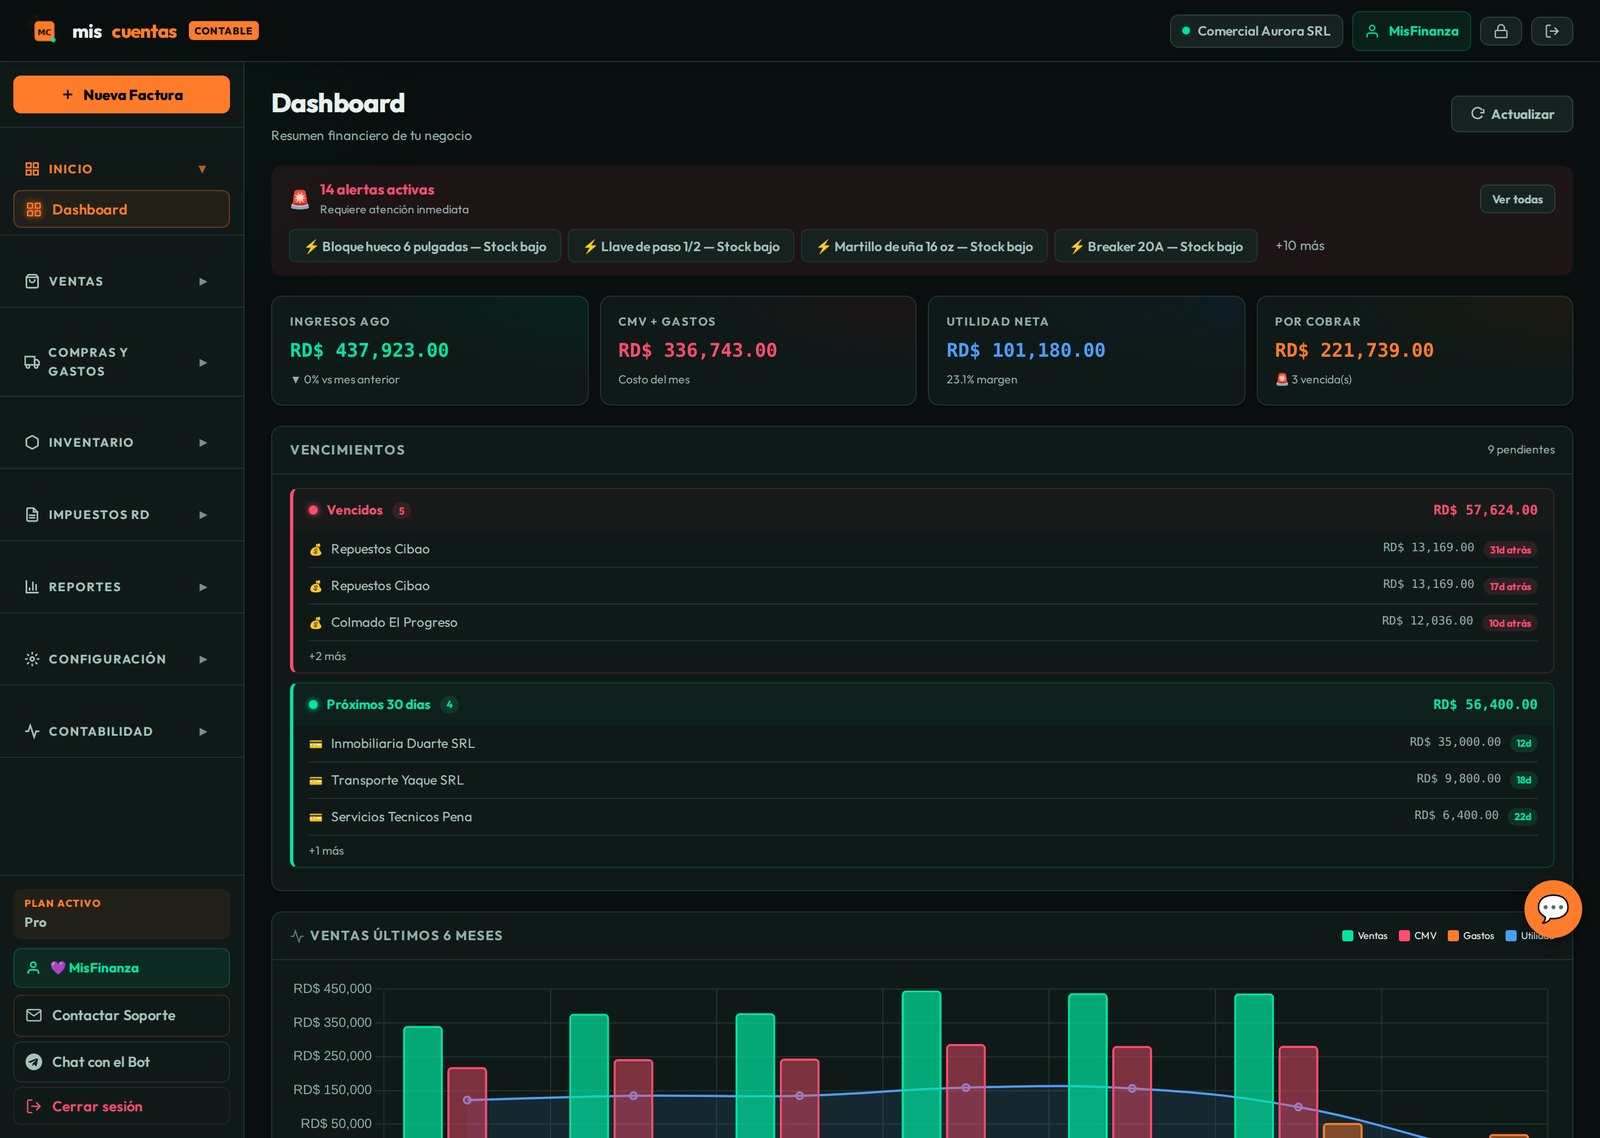Click the card icon next to Servicios Tecnicos Pena
The height and width of the screenshot is (1138, 1600).
315,817
